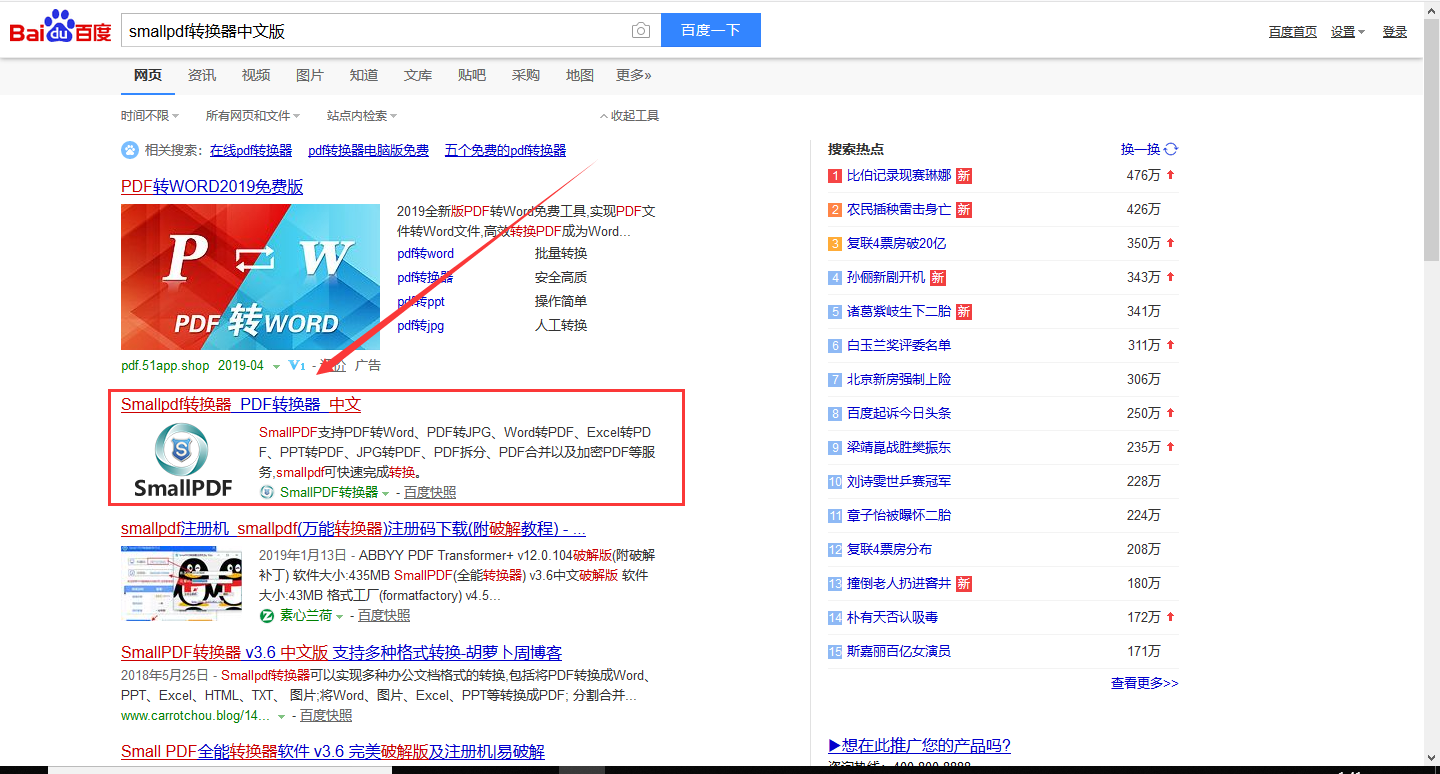The width and height of the screenshot is (1440, 774).
Task: Open the PDF转WORD2019免费版 result title
Action: (212, 187)
